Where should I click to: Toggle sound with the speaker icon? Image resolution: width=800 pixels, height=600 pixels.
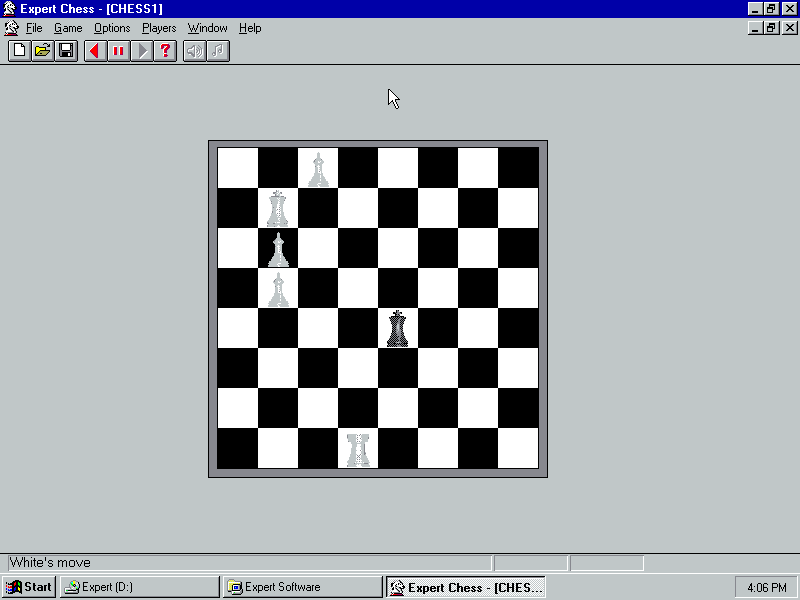pos(194,51)
